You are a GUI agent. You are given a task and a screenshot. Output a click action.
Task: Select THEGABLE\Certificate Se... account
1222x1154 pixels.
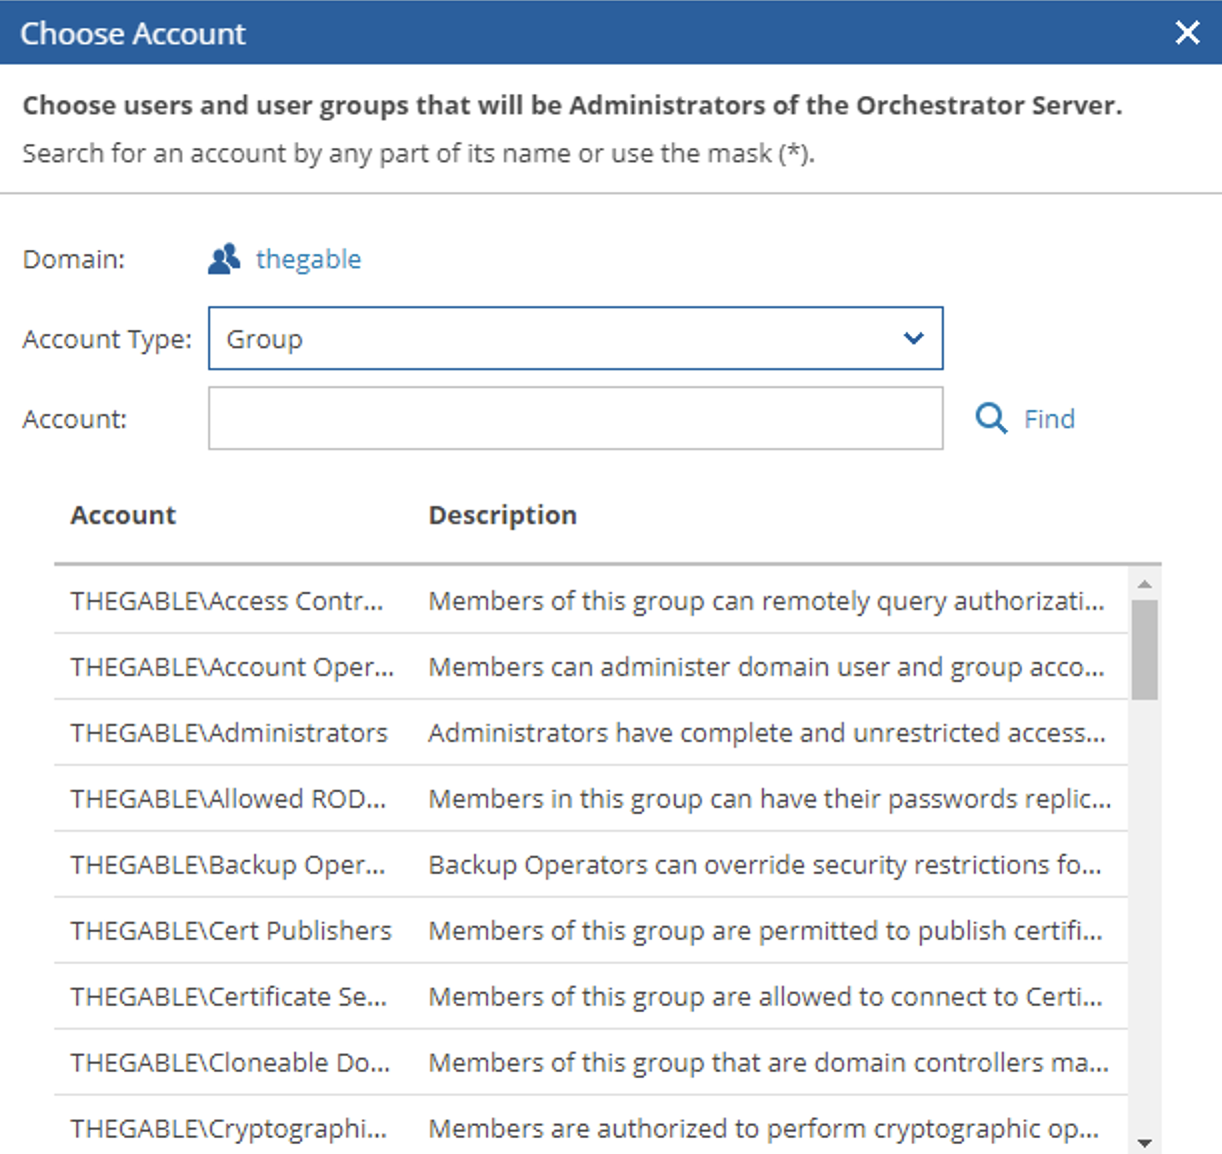(228, 997)
